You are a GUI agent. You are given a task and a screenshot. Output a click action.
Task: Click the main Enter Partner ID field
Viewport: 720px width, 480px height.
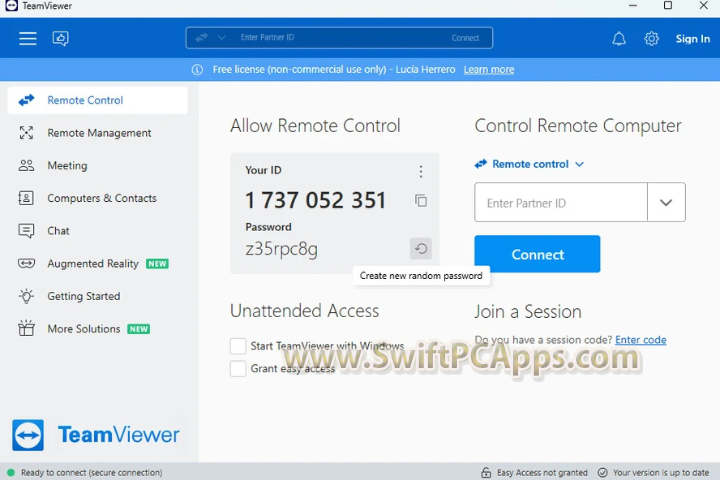tap(561, 203)
